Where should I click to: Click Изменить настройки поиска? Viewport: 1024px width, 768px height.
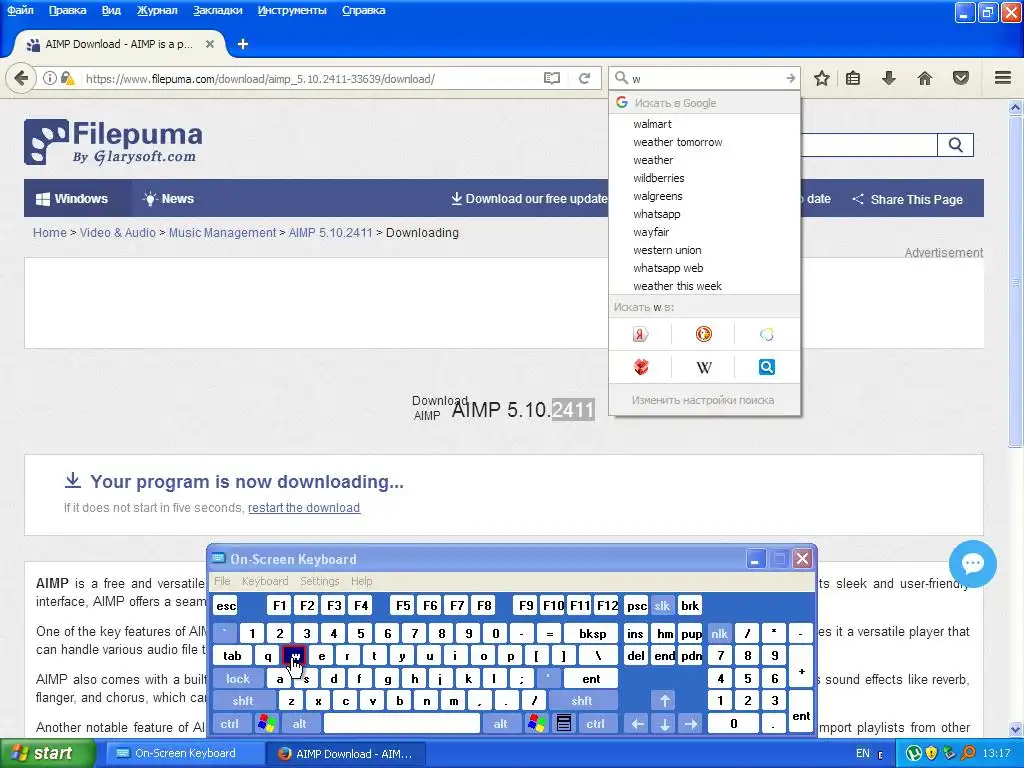coord(703,400)
